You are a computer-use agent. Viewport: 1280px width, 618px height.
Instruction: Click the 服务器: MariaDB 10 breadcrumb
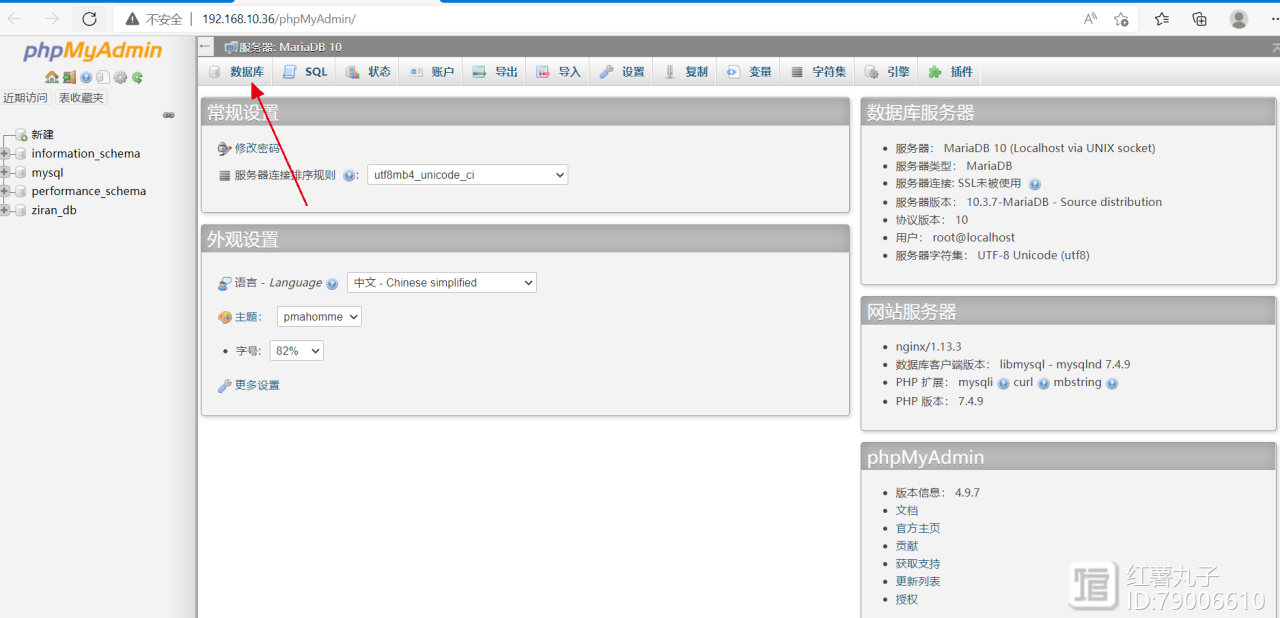[x=290, y=47]
